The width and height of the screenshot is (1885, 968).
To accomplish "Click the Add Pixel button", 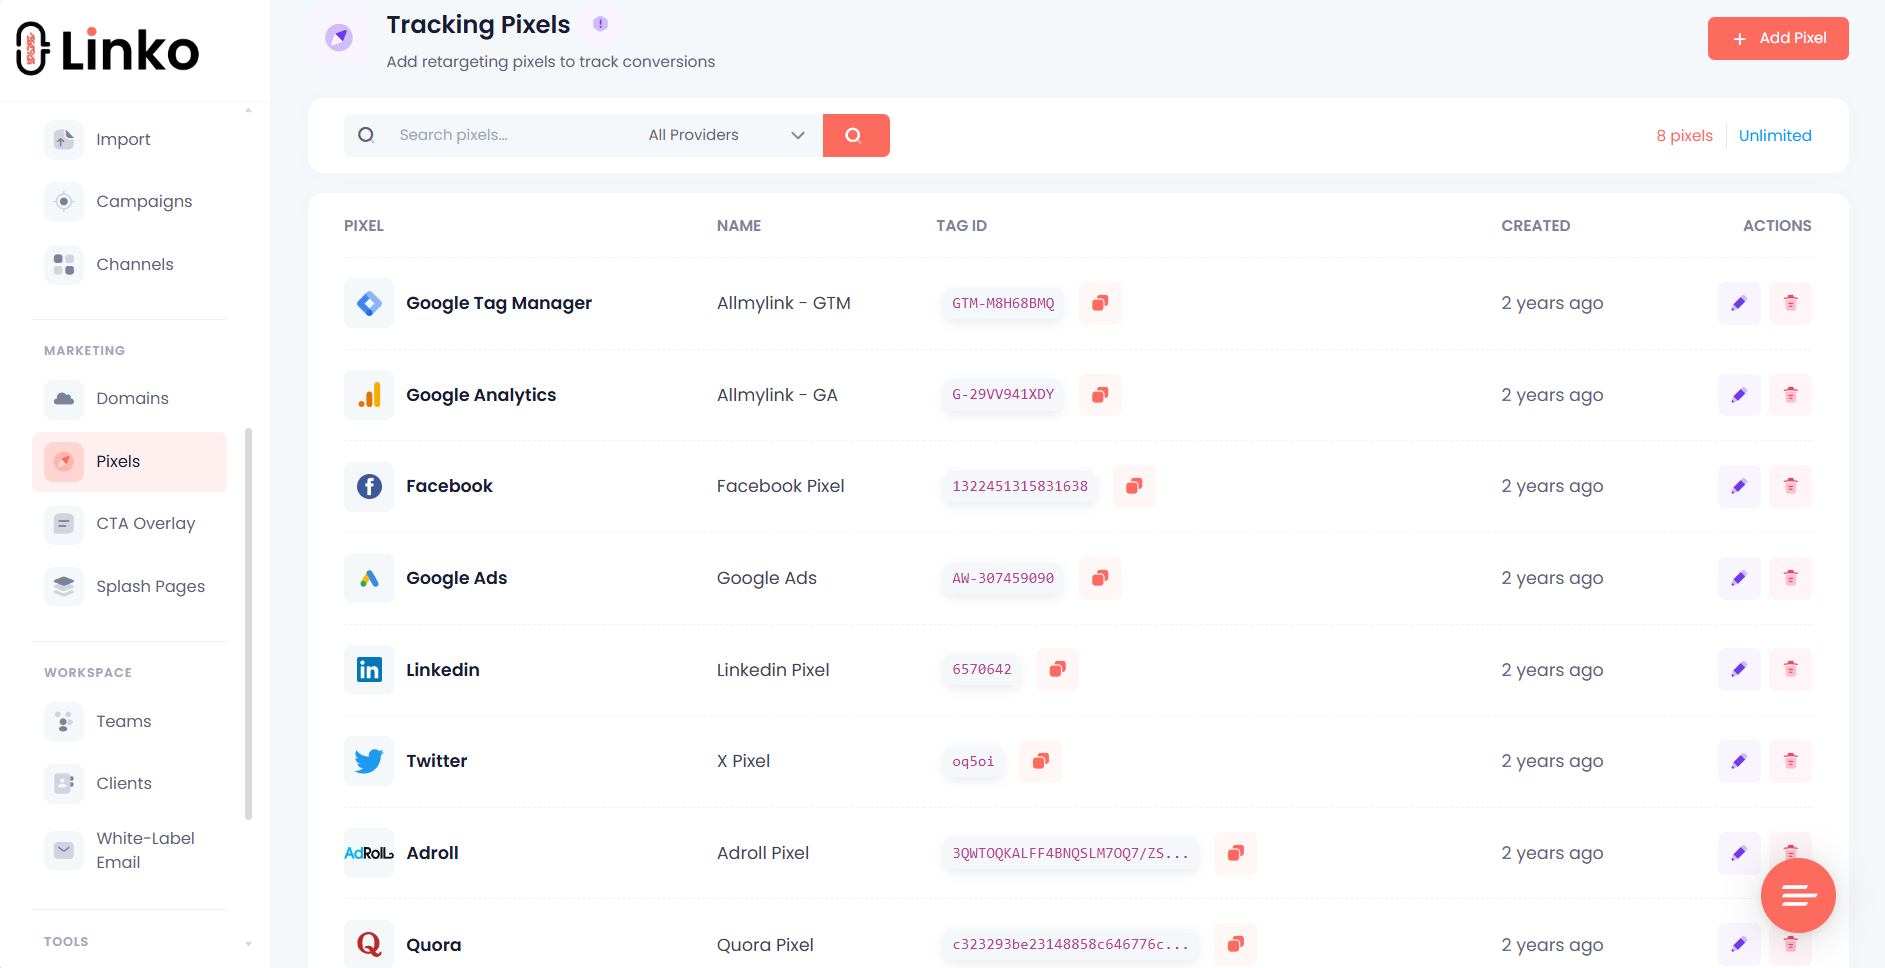I will click(1778, 38).
